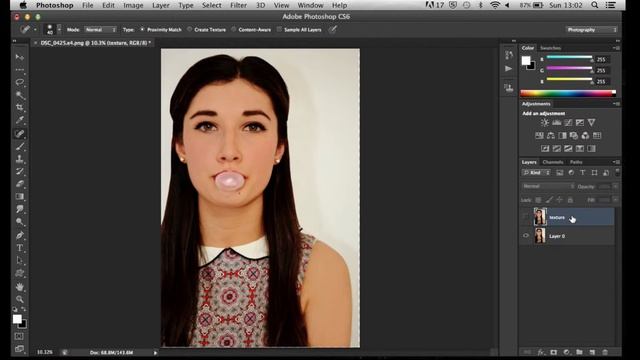Select the Dodge tool

tap(20, 222)
